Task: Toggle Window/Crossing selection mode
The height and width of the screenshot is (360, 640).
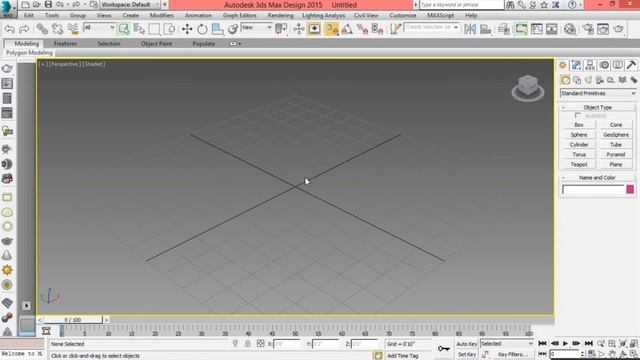Action: pyautogui.click(x=169, y=29)
